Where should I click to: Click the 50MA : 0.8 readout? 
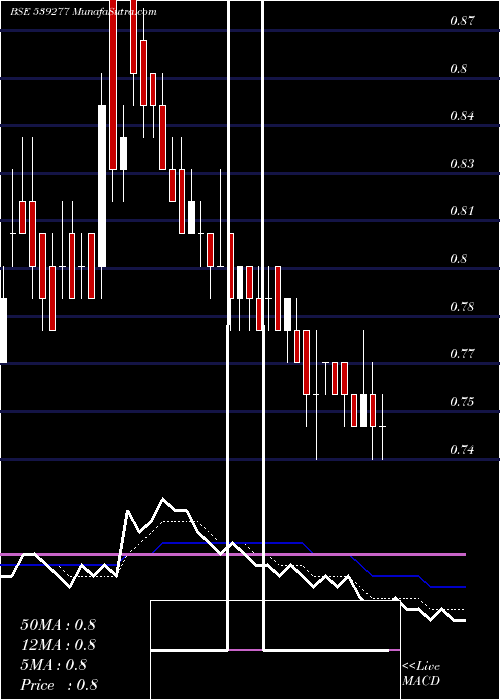[x=58, y=625]
